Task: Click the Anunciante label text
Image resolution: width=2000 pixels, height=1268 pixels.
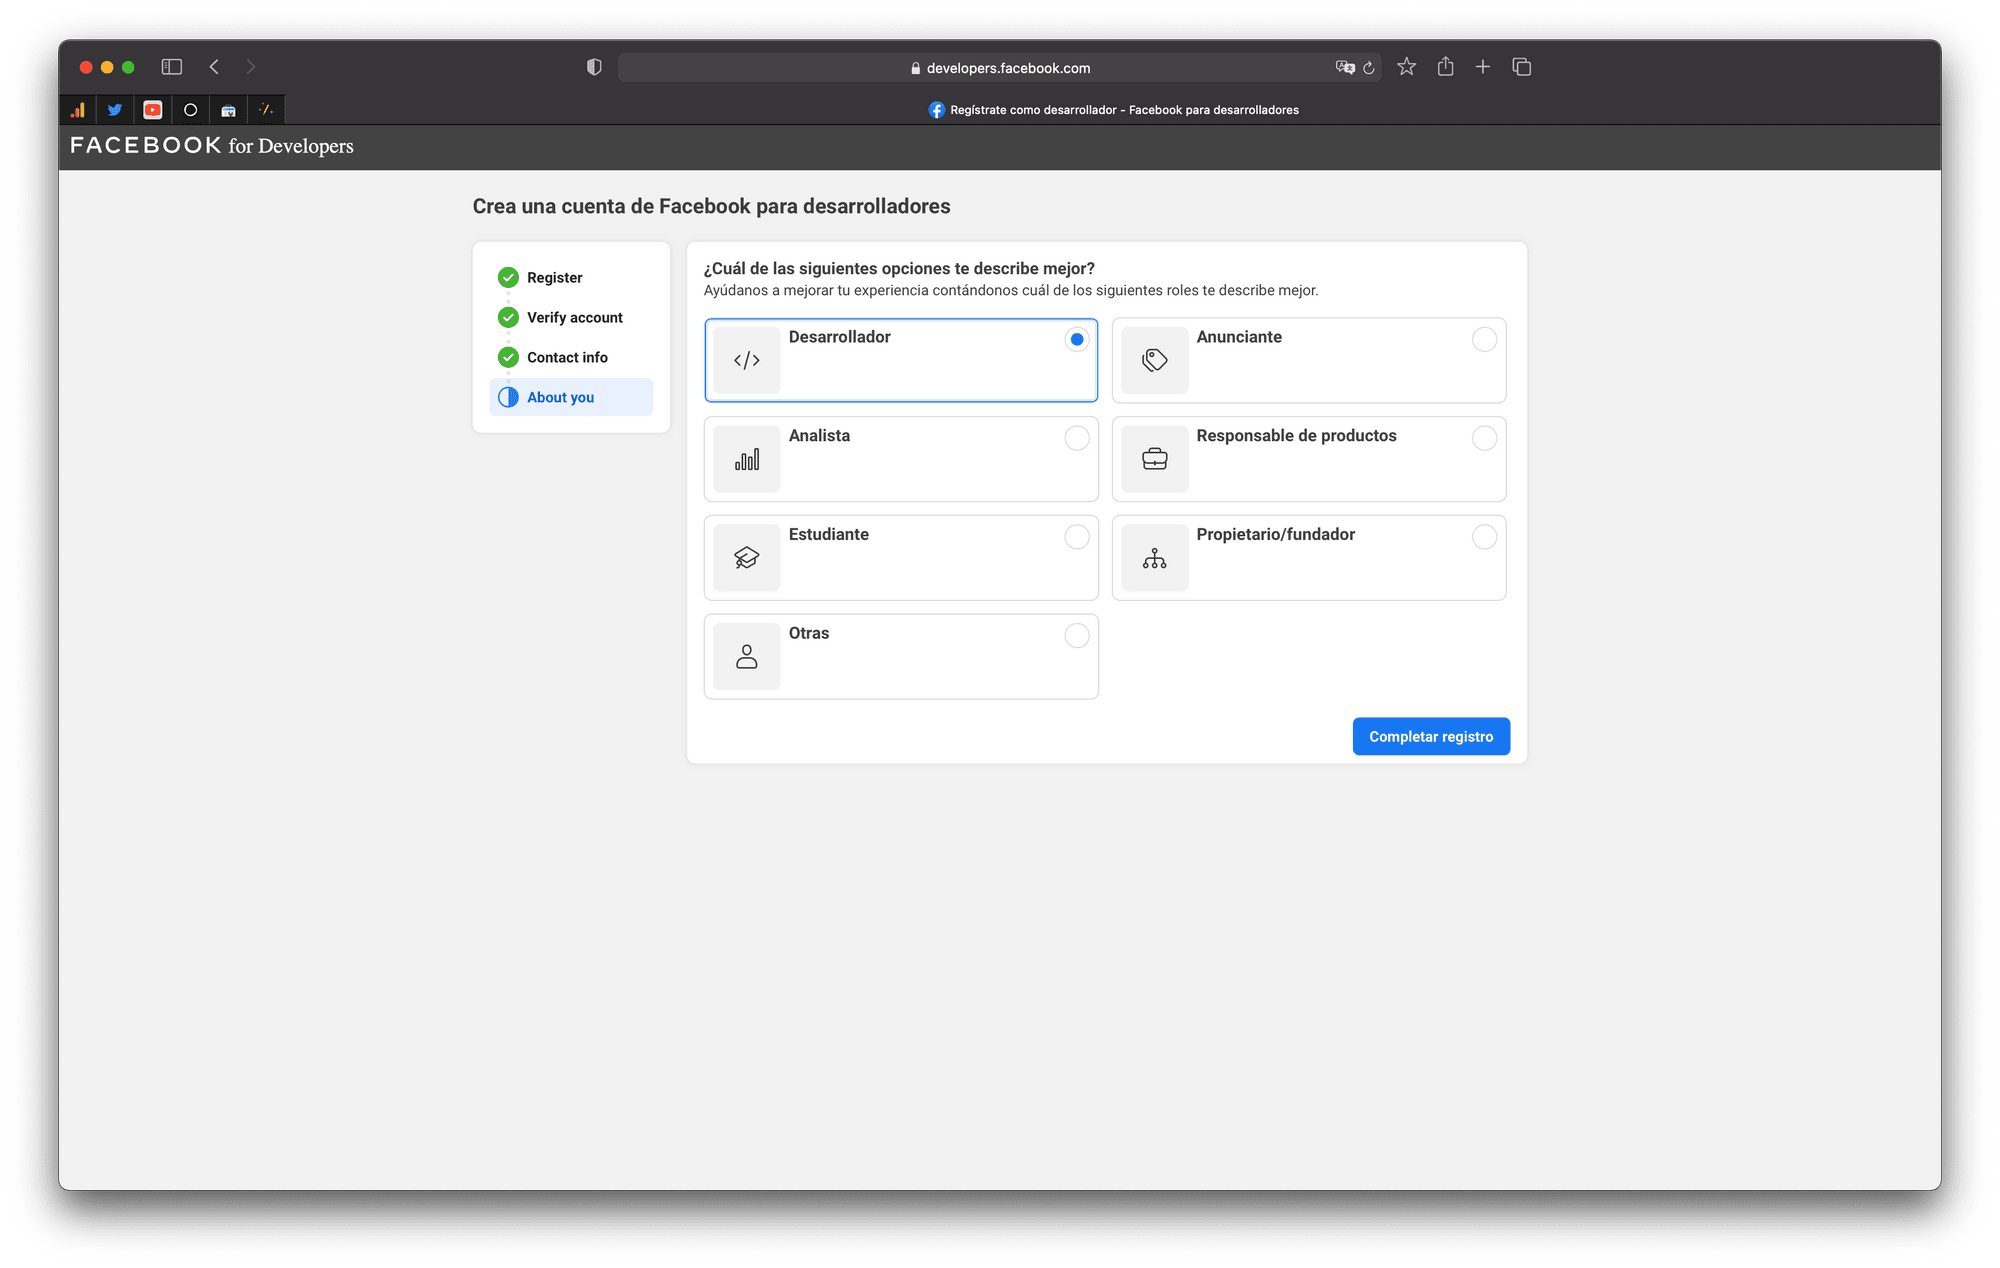Action: pyautogui.click(x=1239, y=337)
